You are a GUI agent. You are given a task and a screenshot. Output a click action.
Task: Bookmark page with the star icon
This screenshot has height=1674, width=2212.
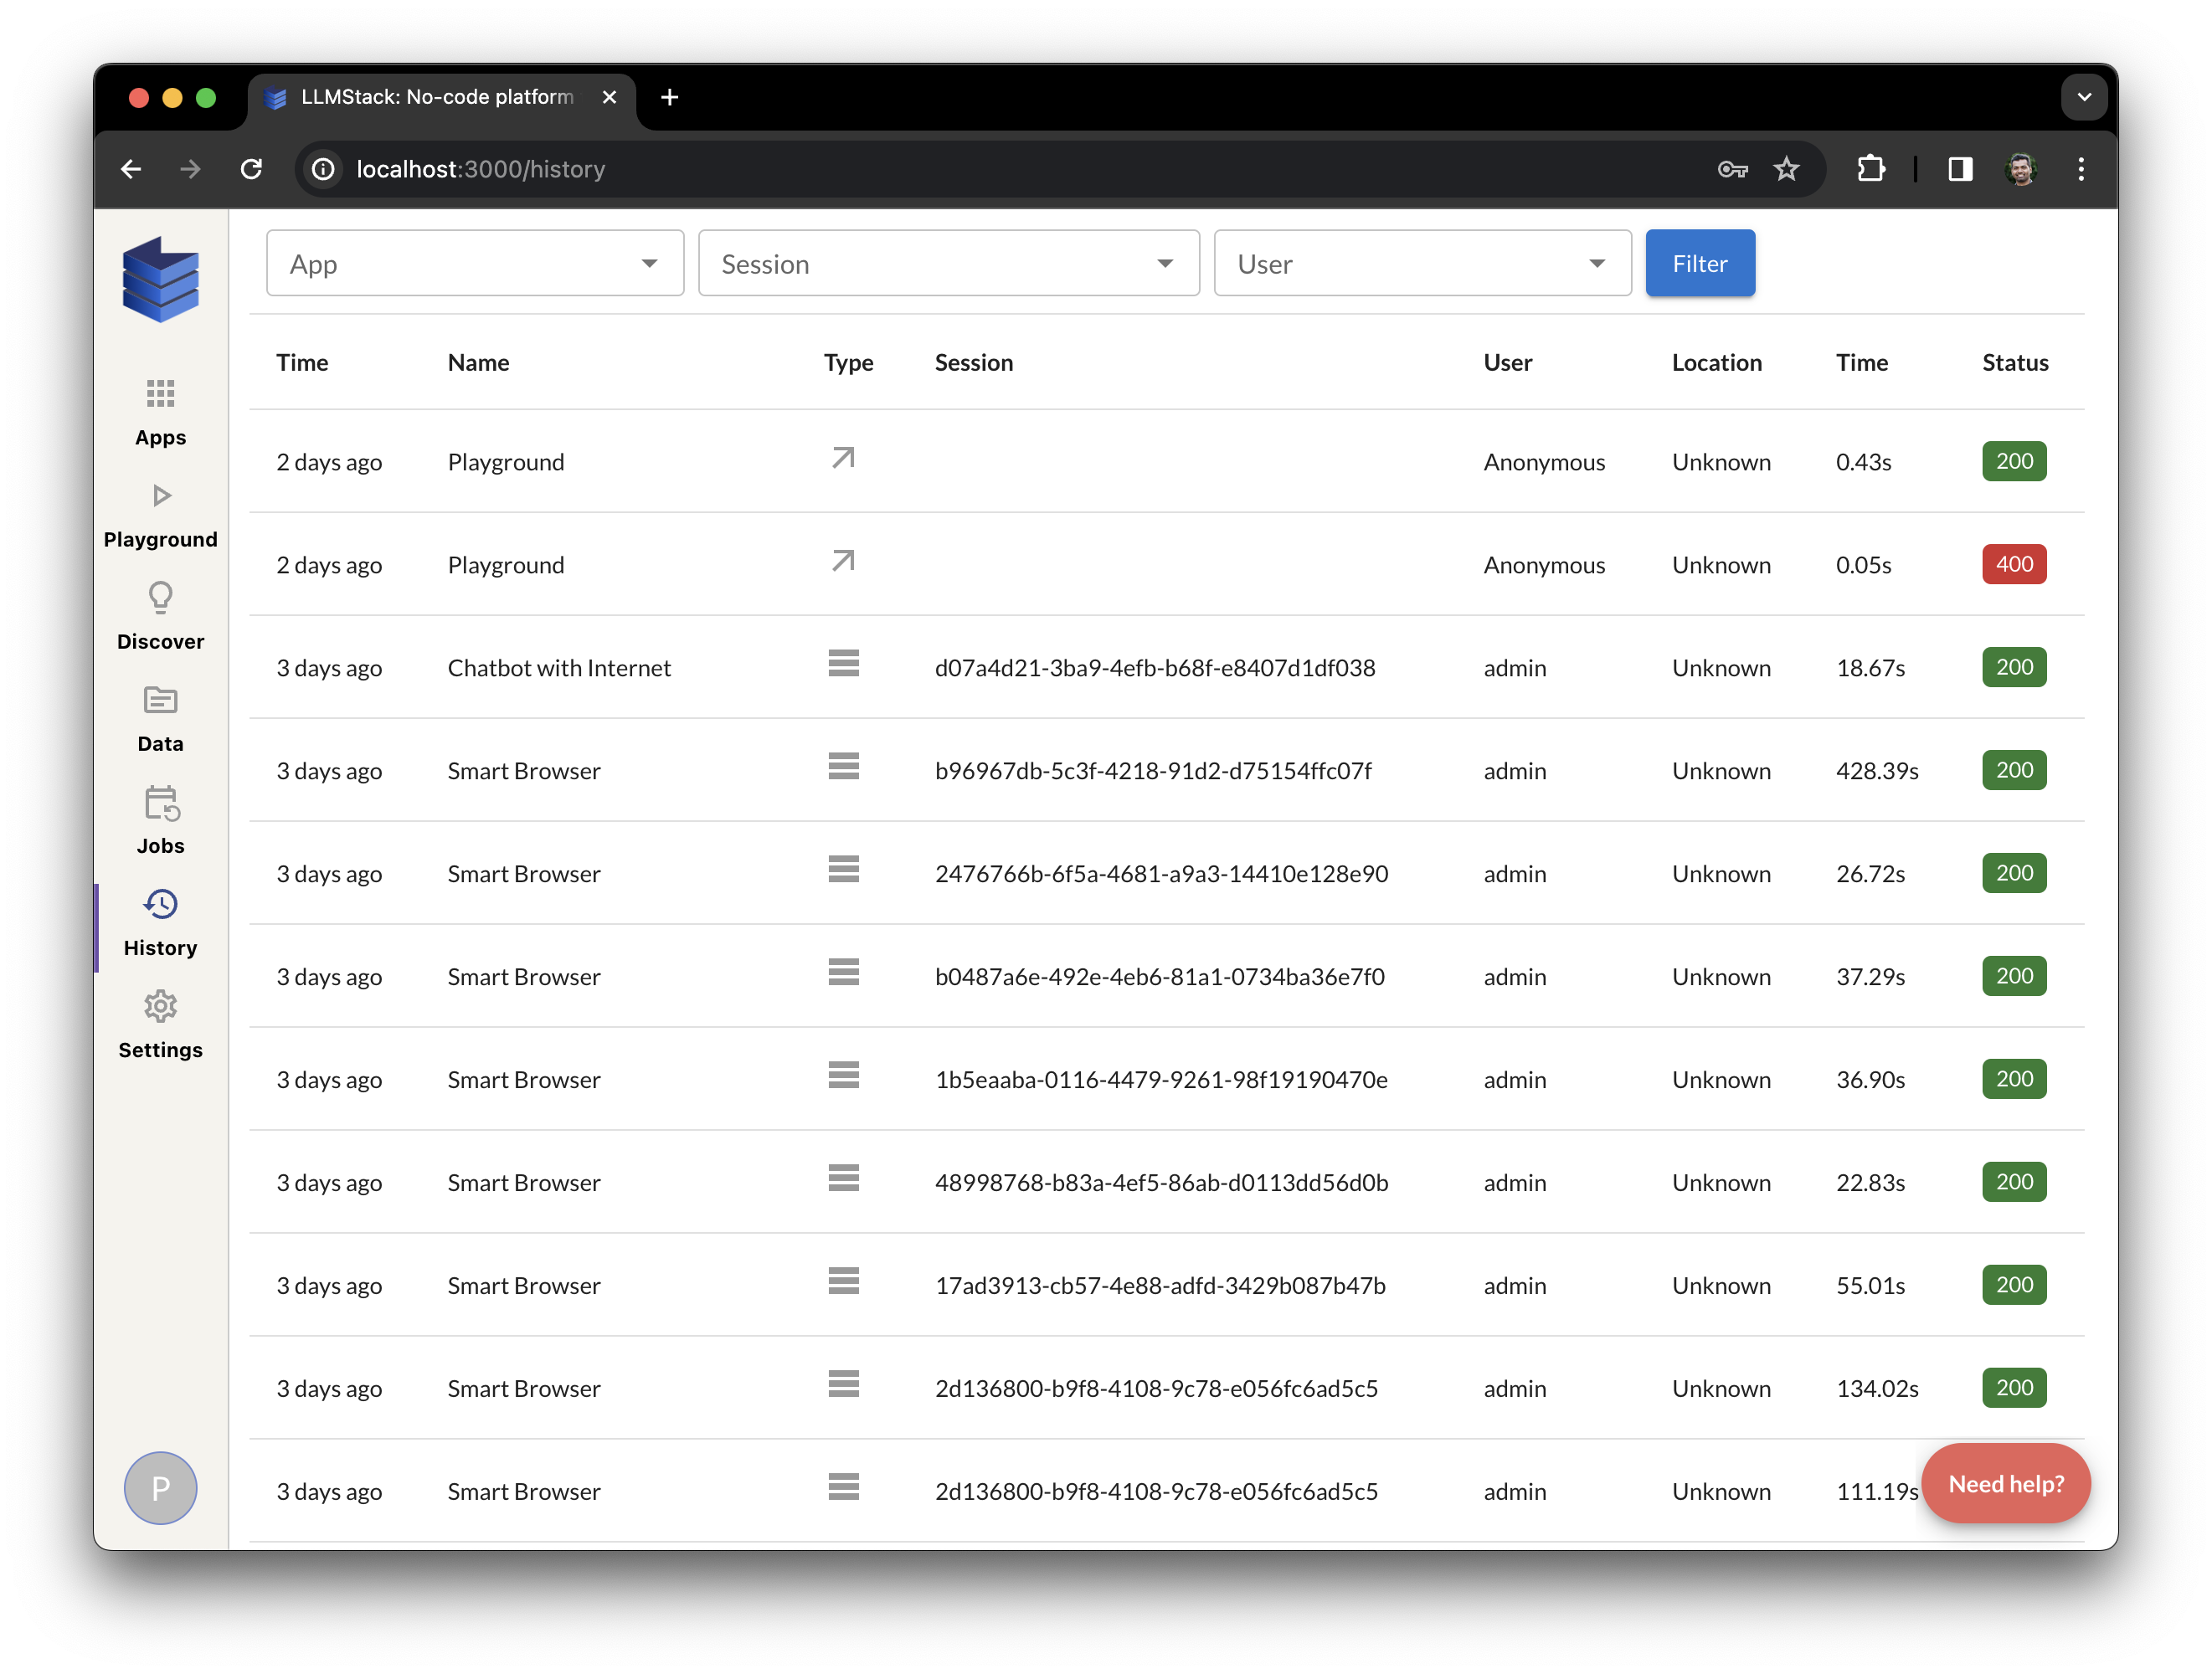[x=1786, y=169]
